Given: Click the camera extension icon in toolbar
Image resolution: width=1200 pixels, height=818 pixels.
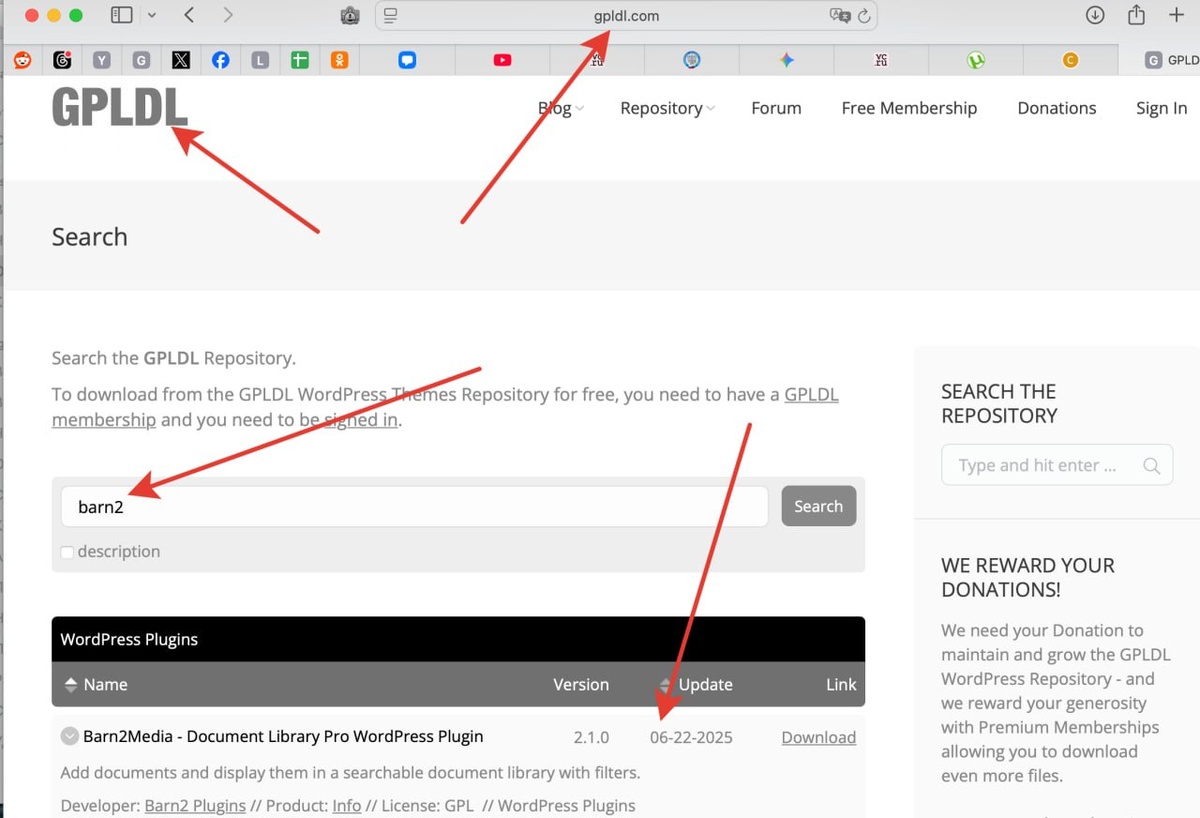Looking at the screenshot, I should [x=350, y=16].
